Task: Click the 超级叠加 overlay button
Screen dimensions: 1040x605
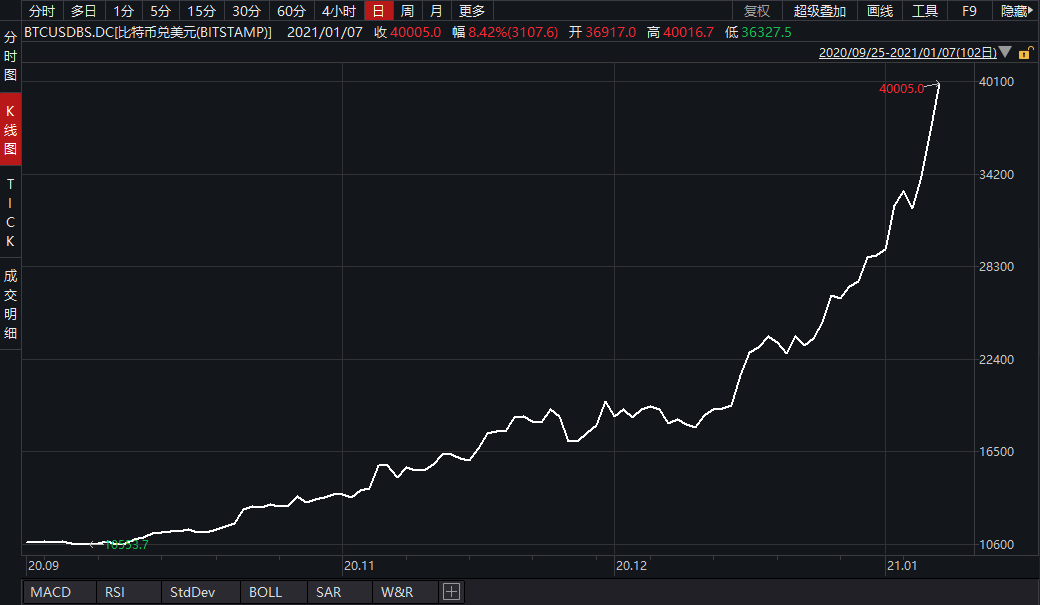Action: tap(819, 11)
